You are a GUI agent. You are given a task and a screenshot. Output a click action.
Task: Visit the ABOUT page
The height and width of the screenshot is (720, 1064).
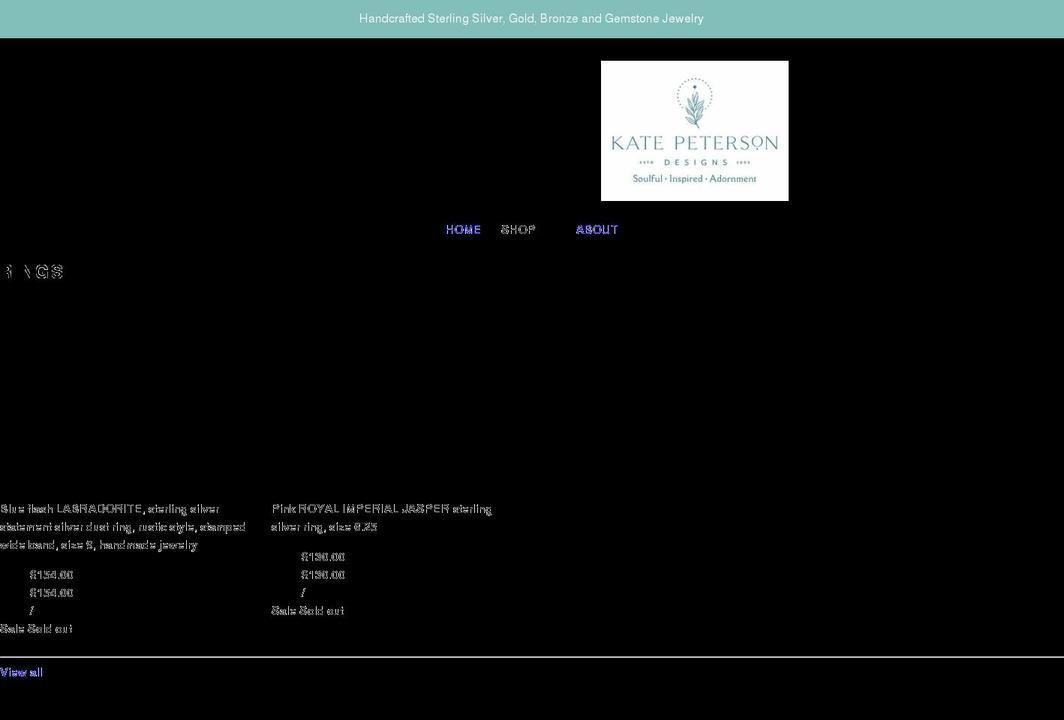click(596, 228)
